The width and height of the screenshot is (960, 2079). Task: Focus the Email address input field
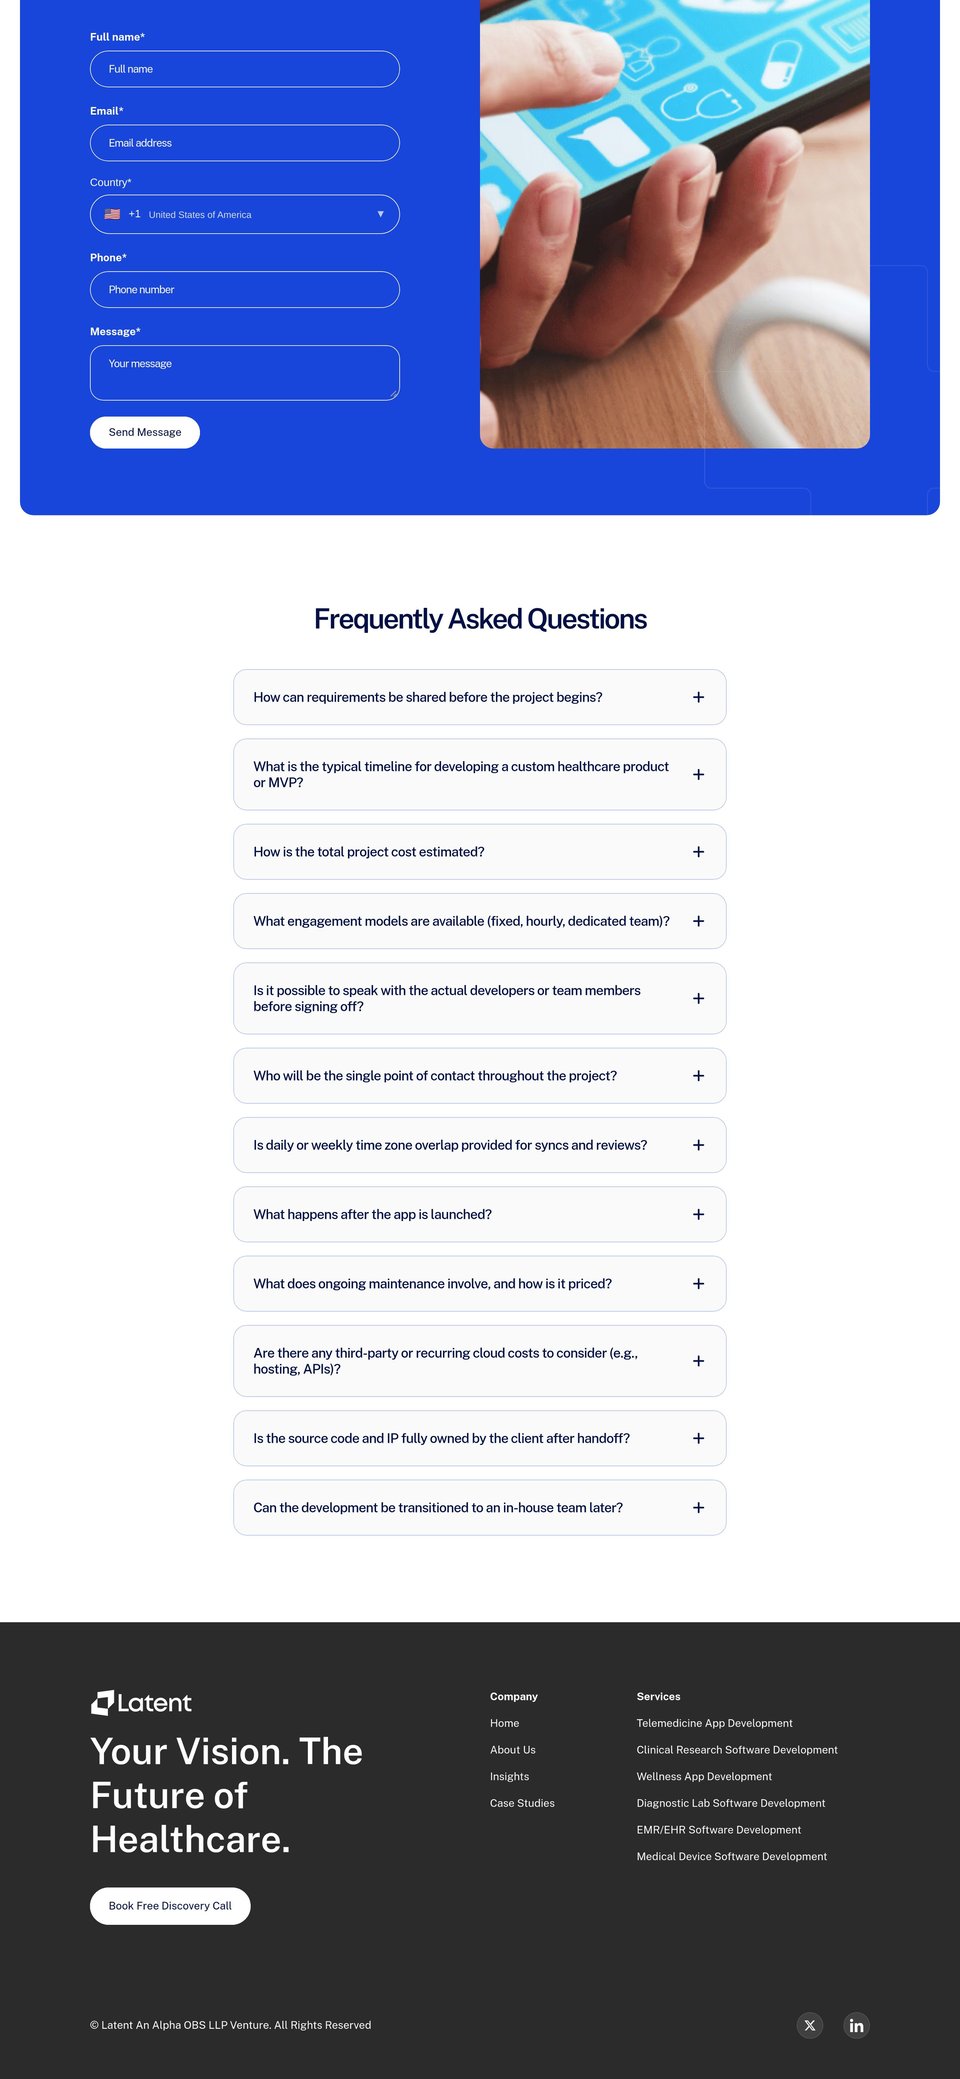245,143
